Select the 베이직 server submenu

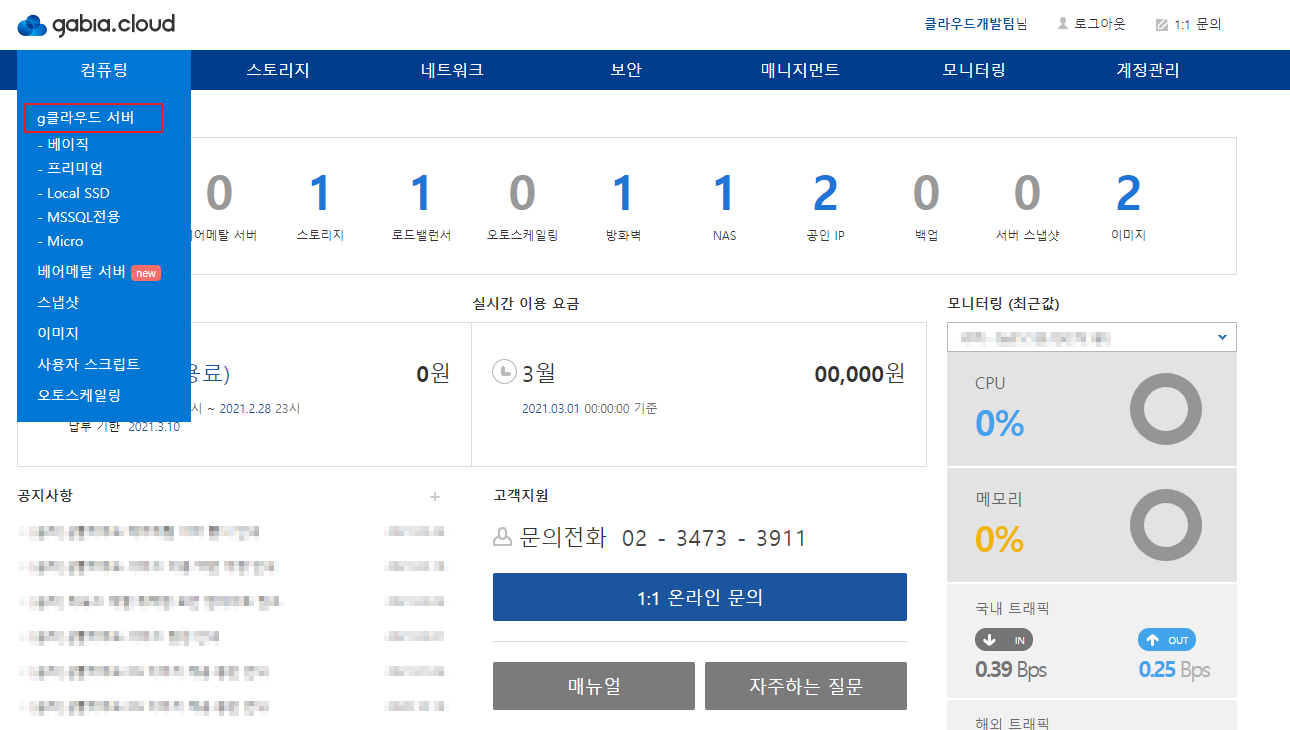point(63,144)
